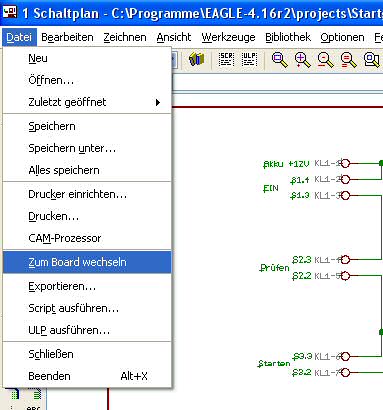Open the Optionen menu
Image resolution: width=383 pixels, height=410 pixels.
(x=342, y=37)
